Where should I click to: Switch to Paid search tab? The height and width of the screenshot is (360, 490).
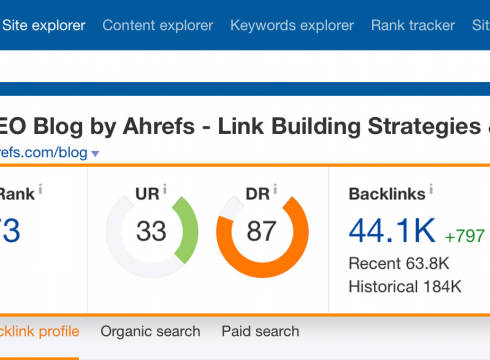point(260,332)
